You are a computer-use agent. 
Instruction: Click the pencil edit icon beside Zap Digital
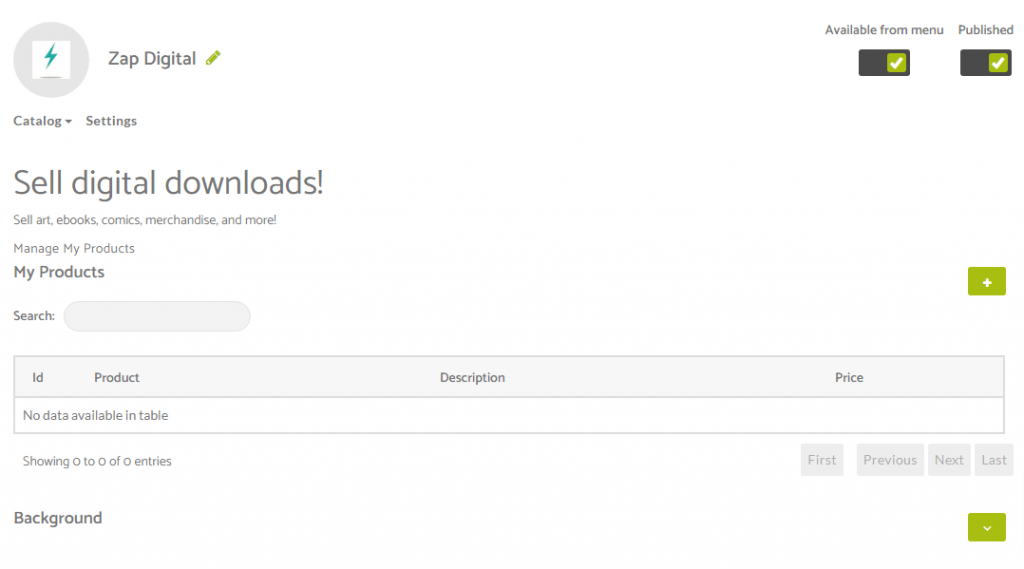coord(213,58)
